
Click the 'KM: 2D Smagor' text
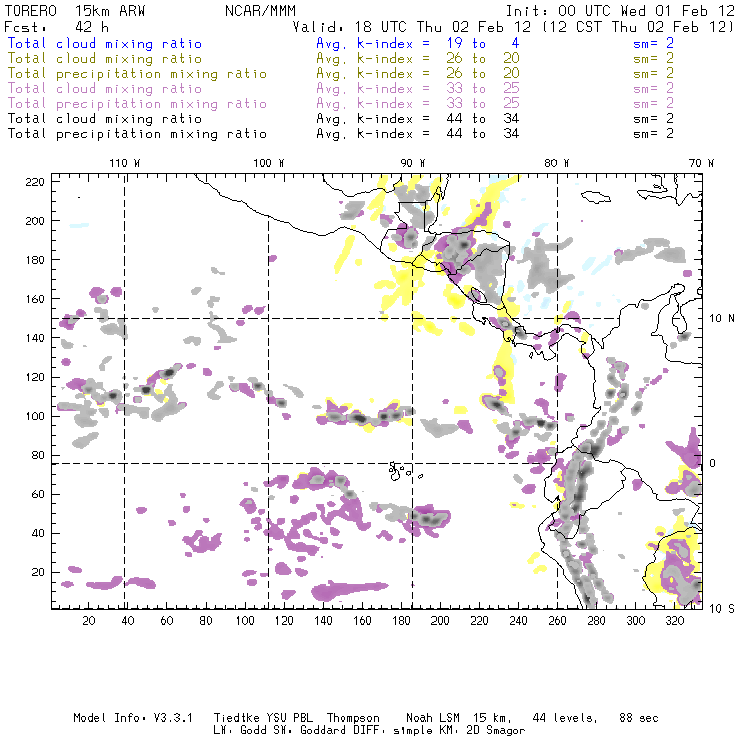click(482, 731)
